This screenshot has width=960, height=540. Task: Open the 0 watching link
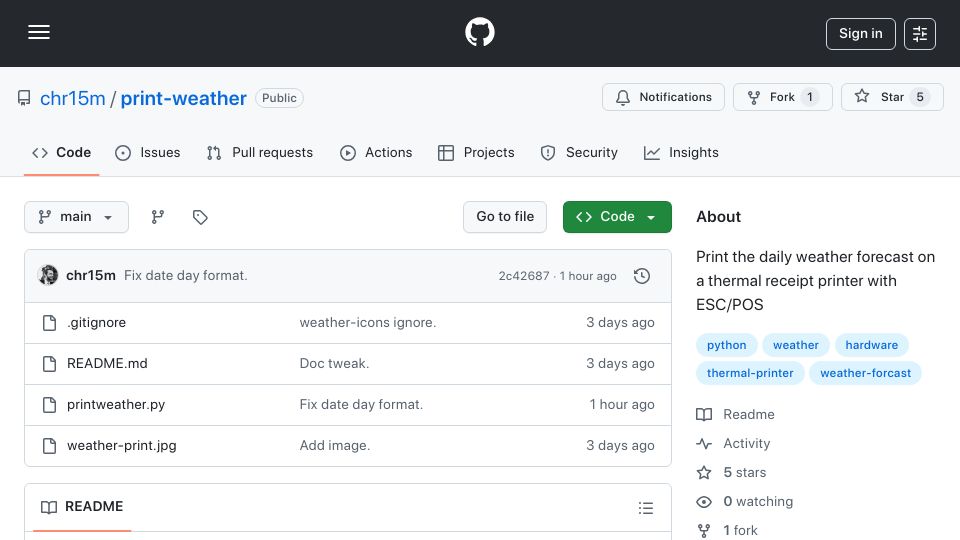(x=745, y=501)
